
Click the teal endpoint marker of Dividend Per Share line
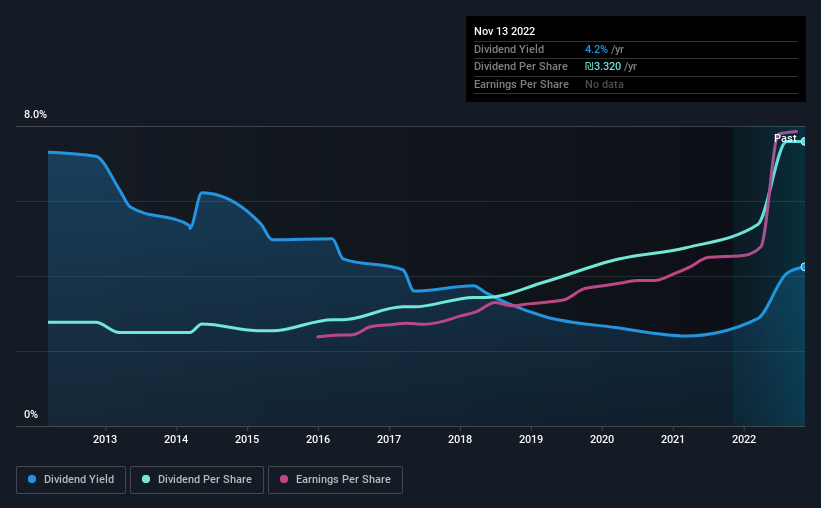pyautogui.click(x=804, y=141)
